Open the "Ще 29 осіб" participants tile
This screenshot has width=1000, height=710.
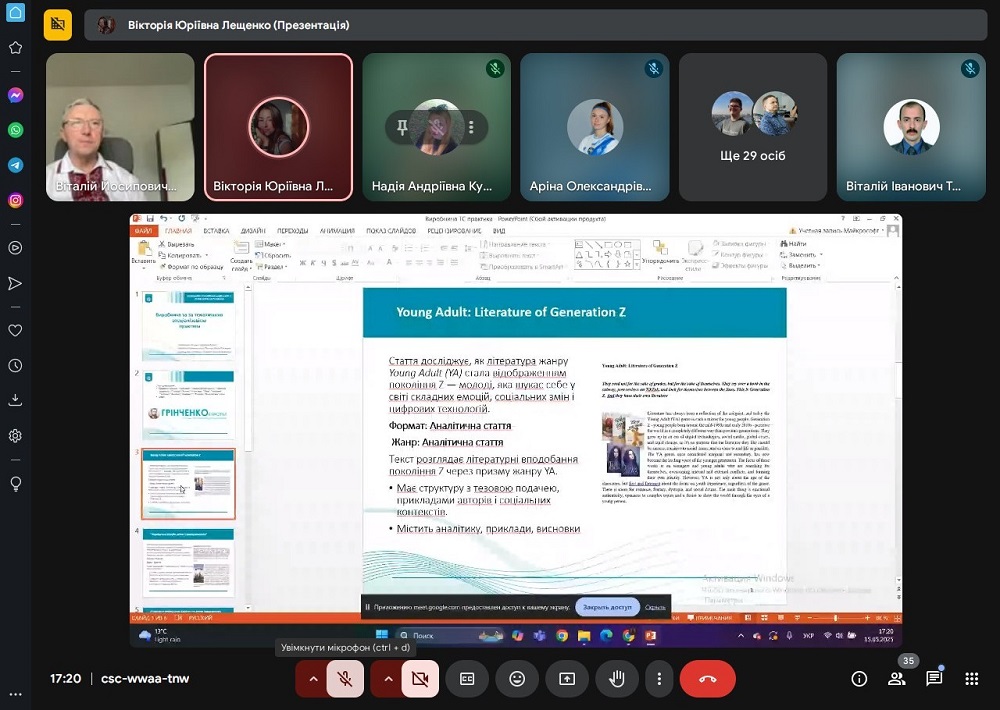pyautogui.click(x=753, y=127)
